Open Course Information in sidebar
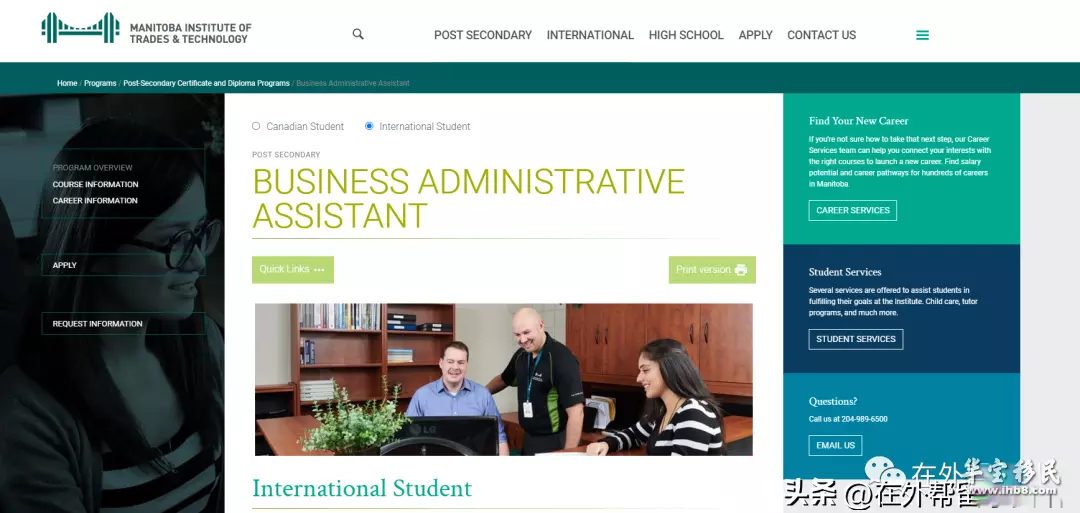 (x=95, y=185)
